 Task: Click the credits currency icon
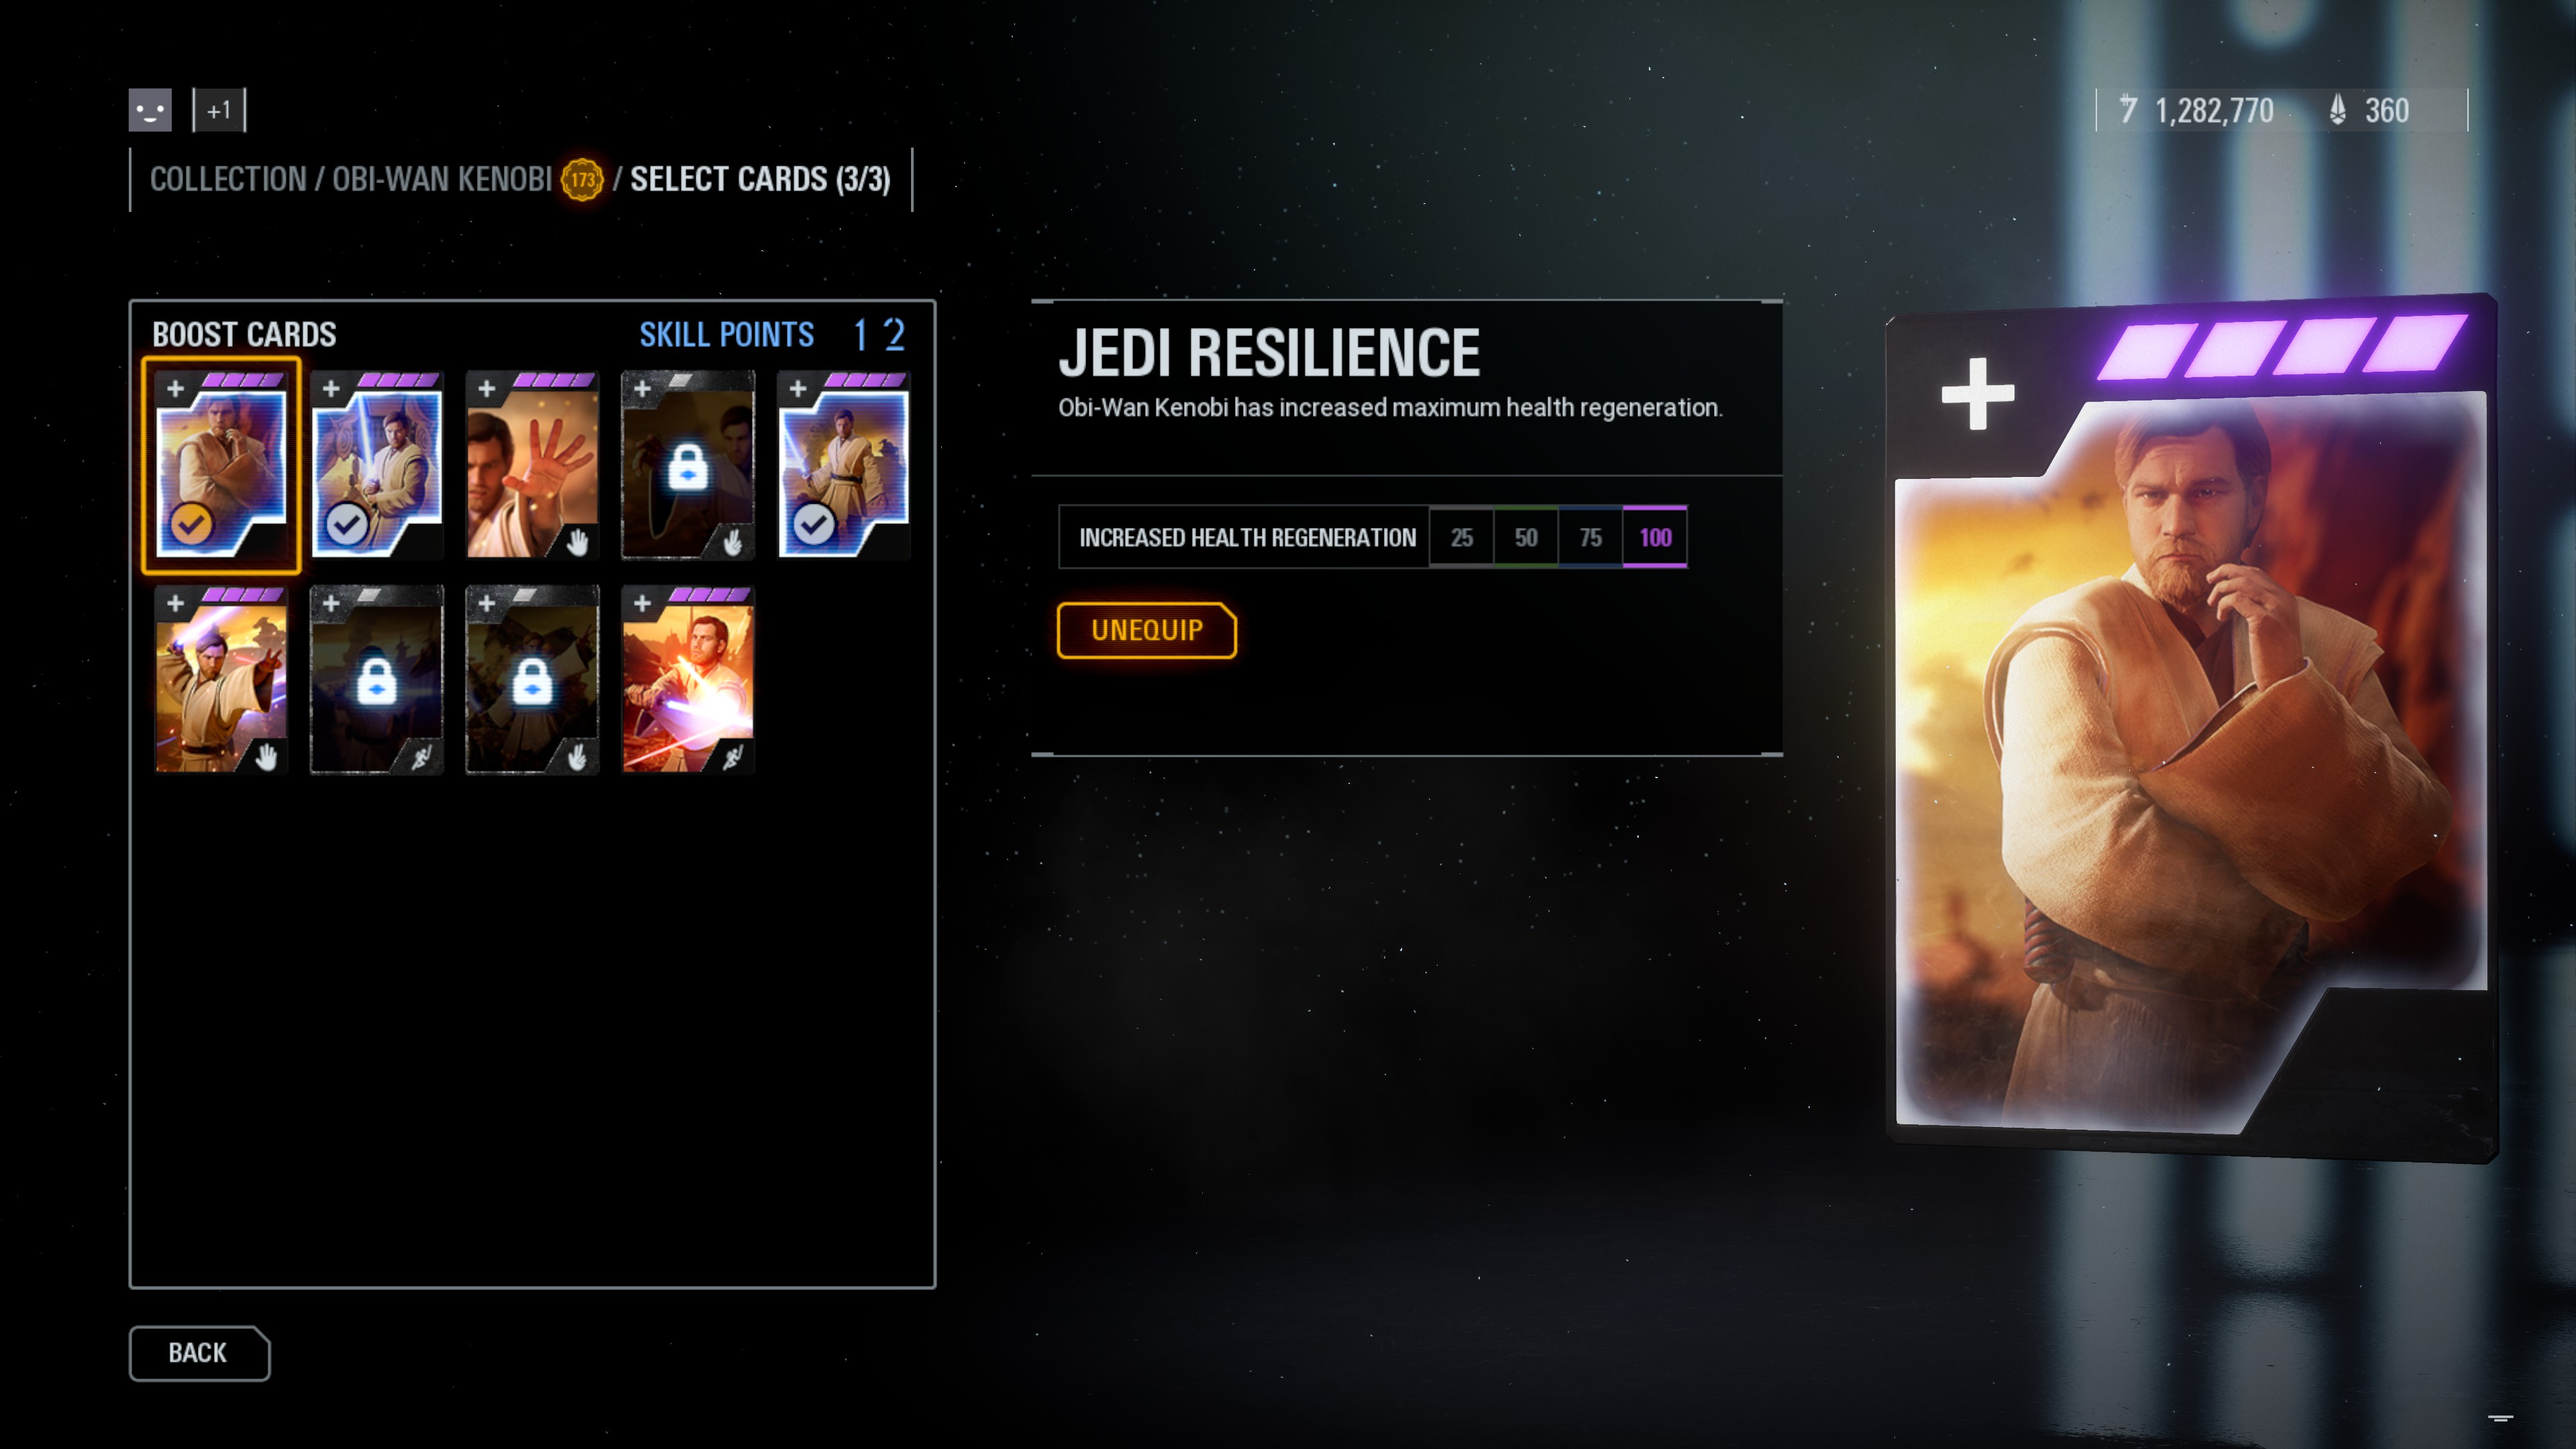click(x=2128, y=110)
